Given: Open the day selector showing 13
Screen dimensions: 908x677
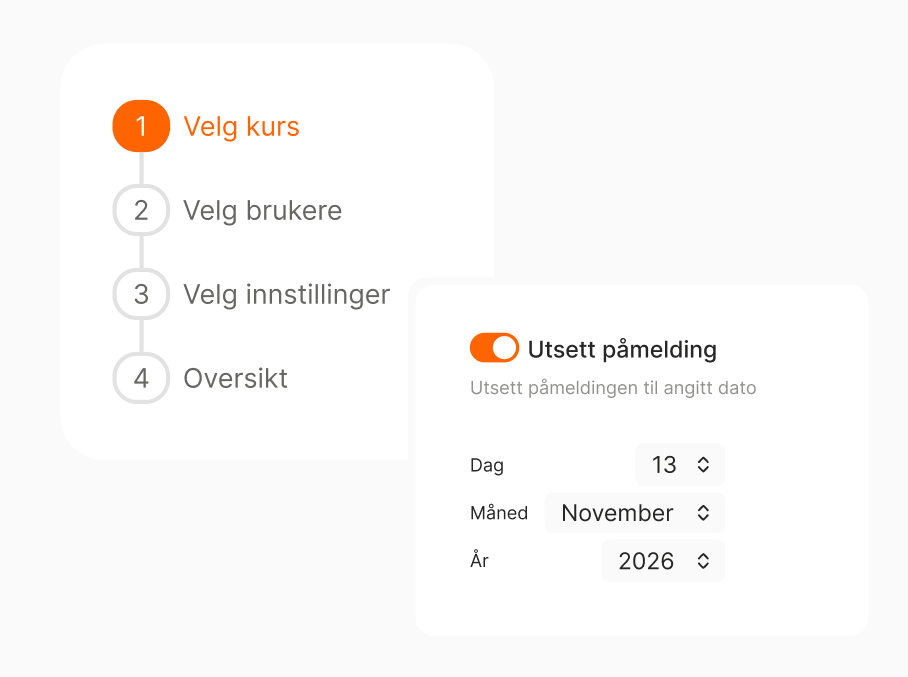Looking at the screenshot, I should tap(680, 464).
